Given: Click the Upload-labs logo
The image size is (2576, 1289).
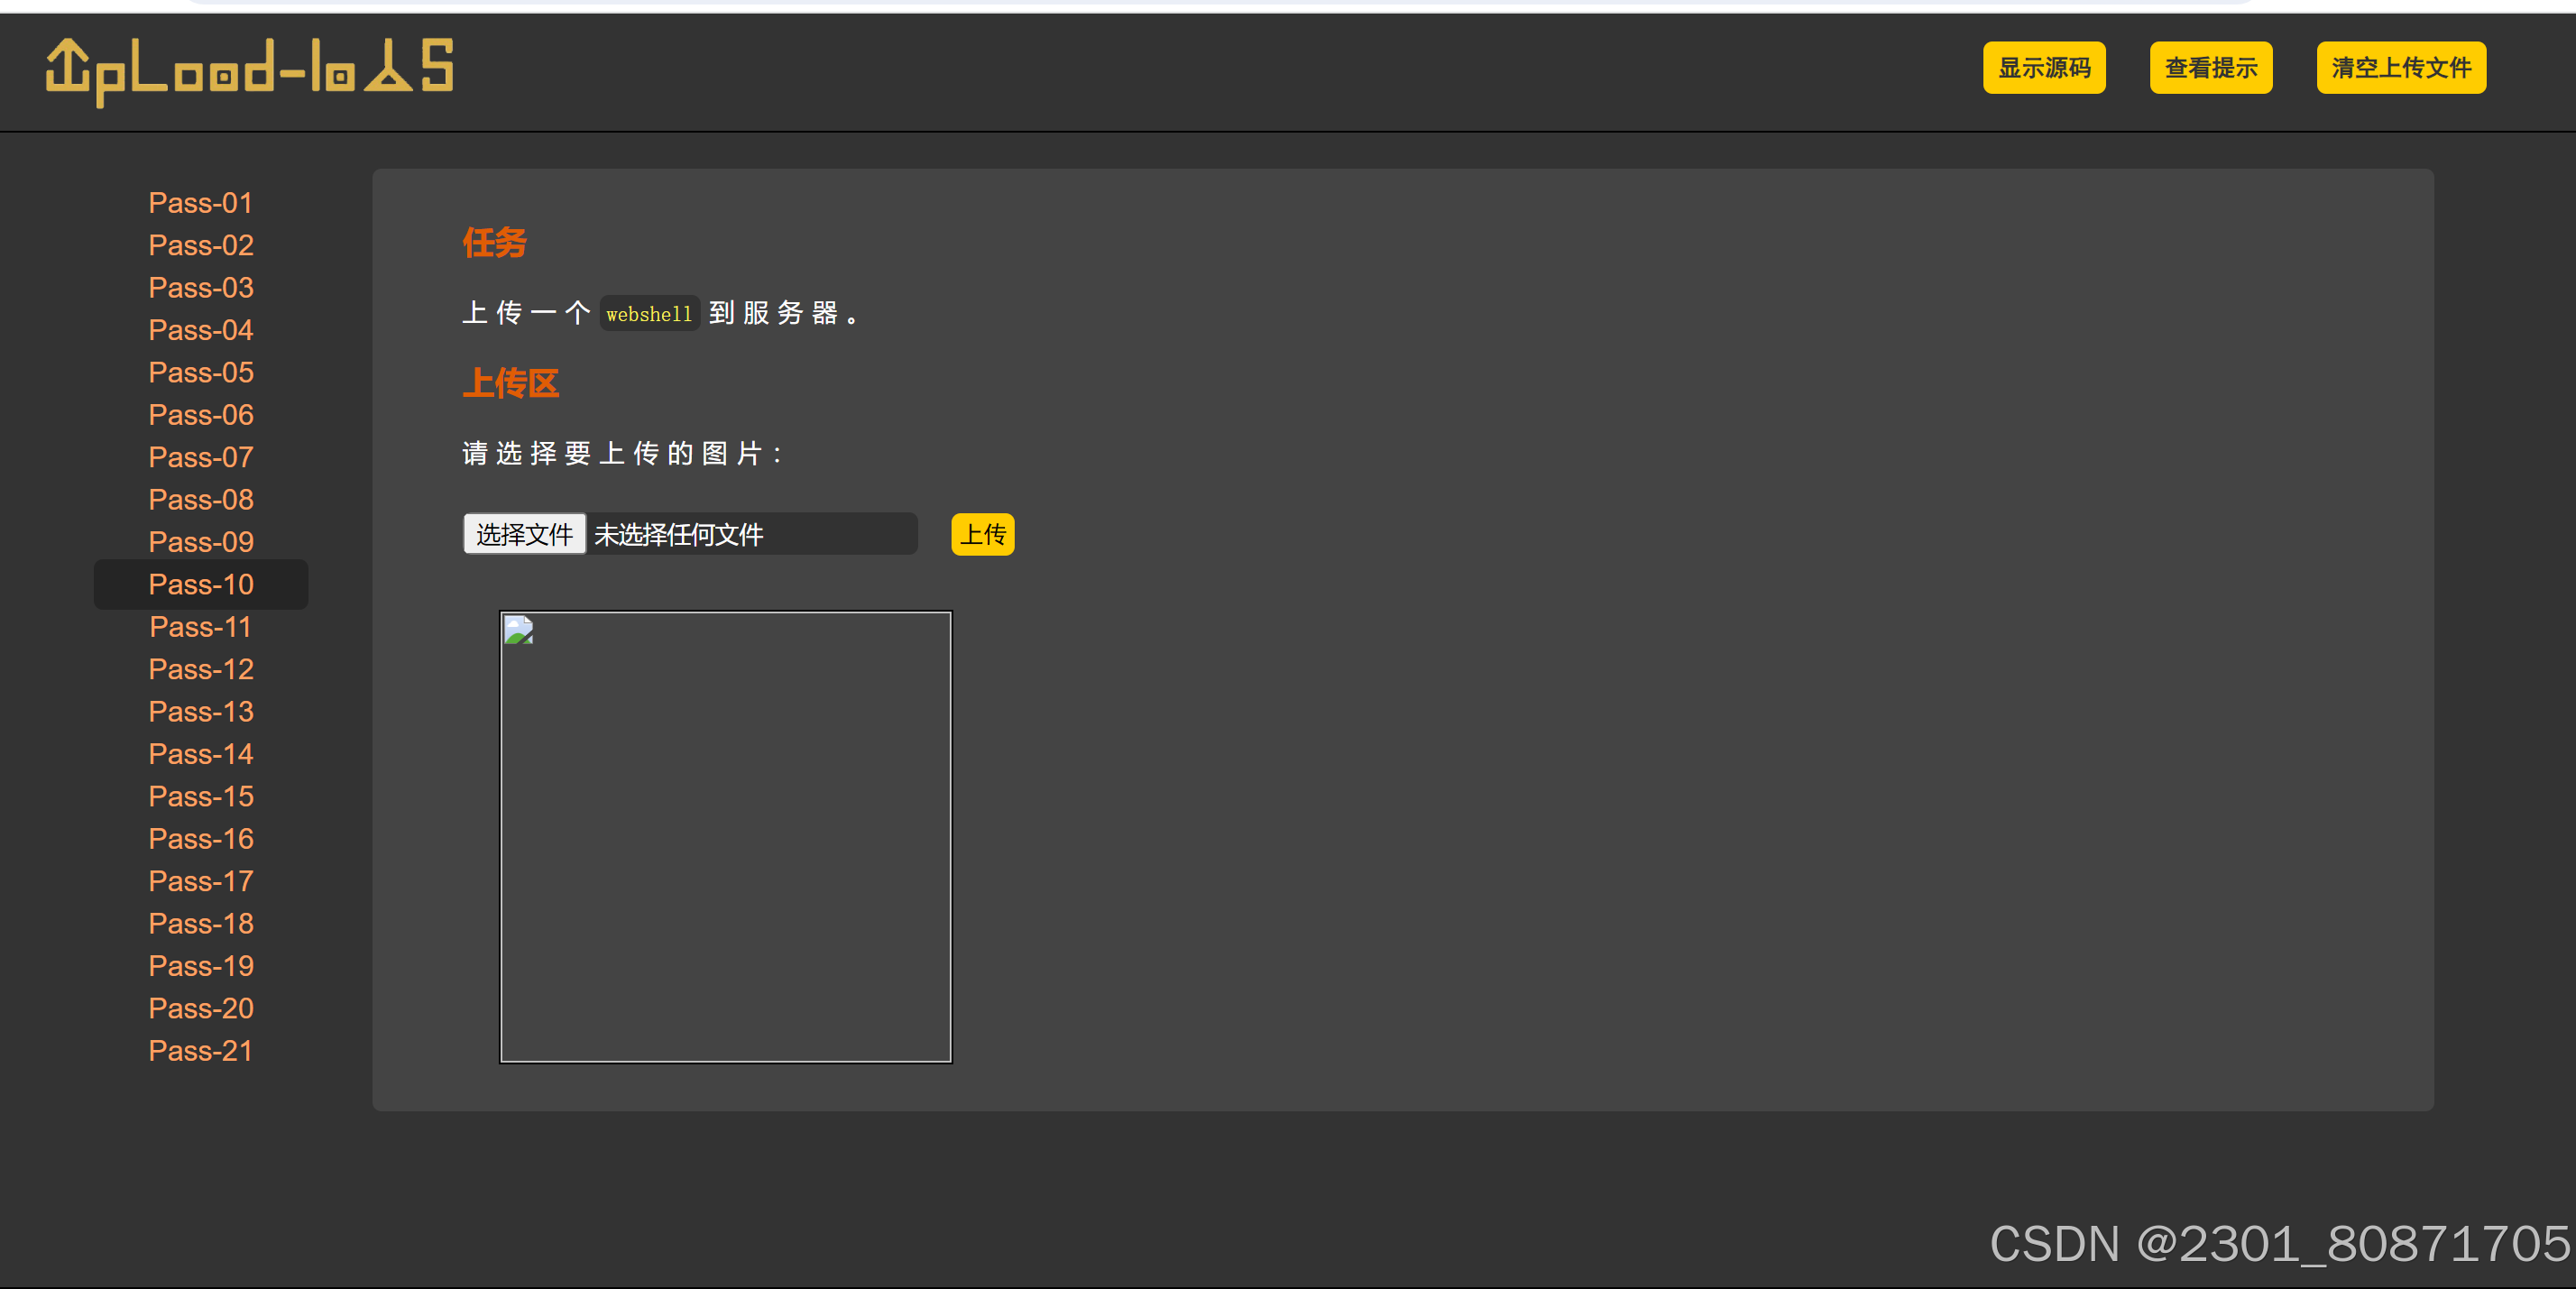Looking at the screenshot, I should pyautogui.click(x=250, y=70).
